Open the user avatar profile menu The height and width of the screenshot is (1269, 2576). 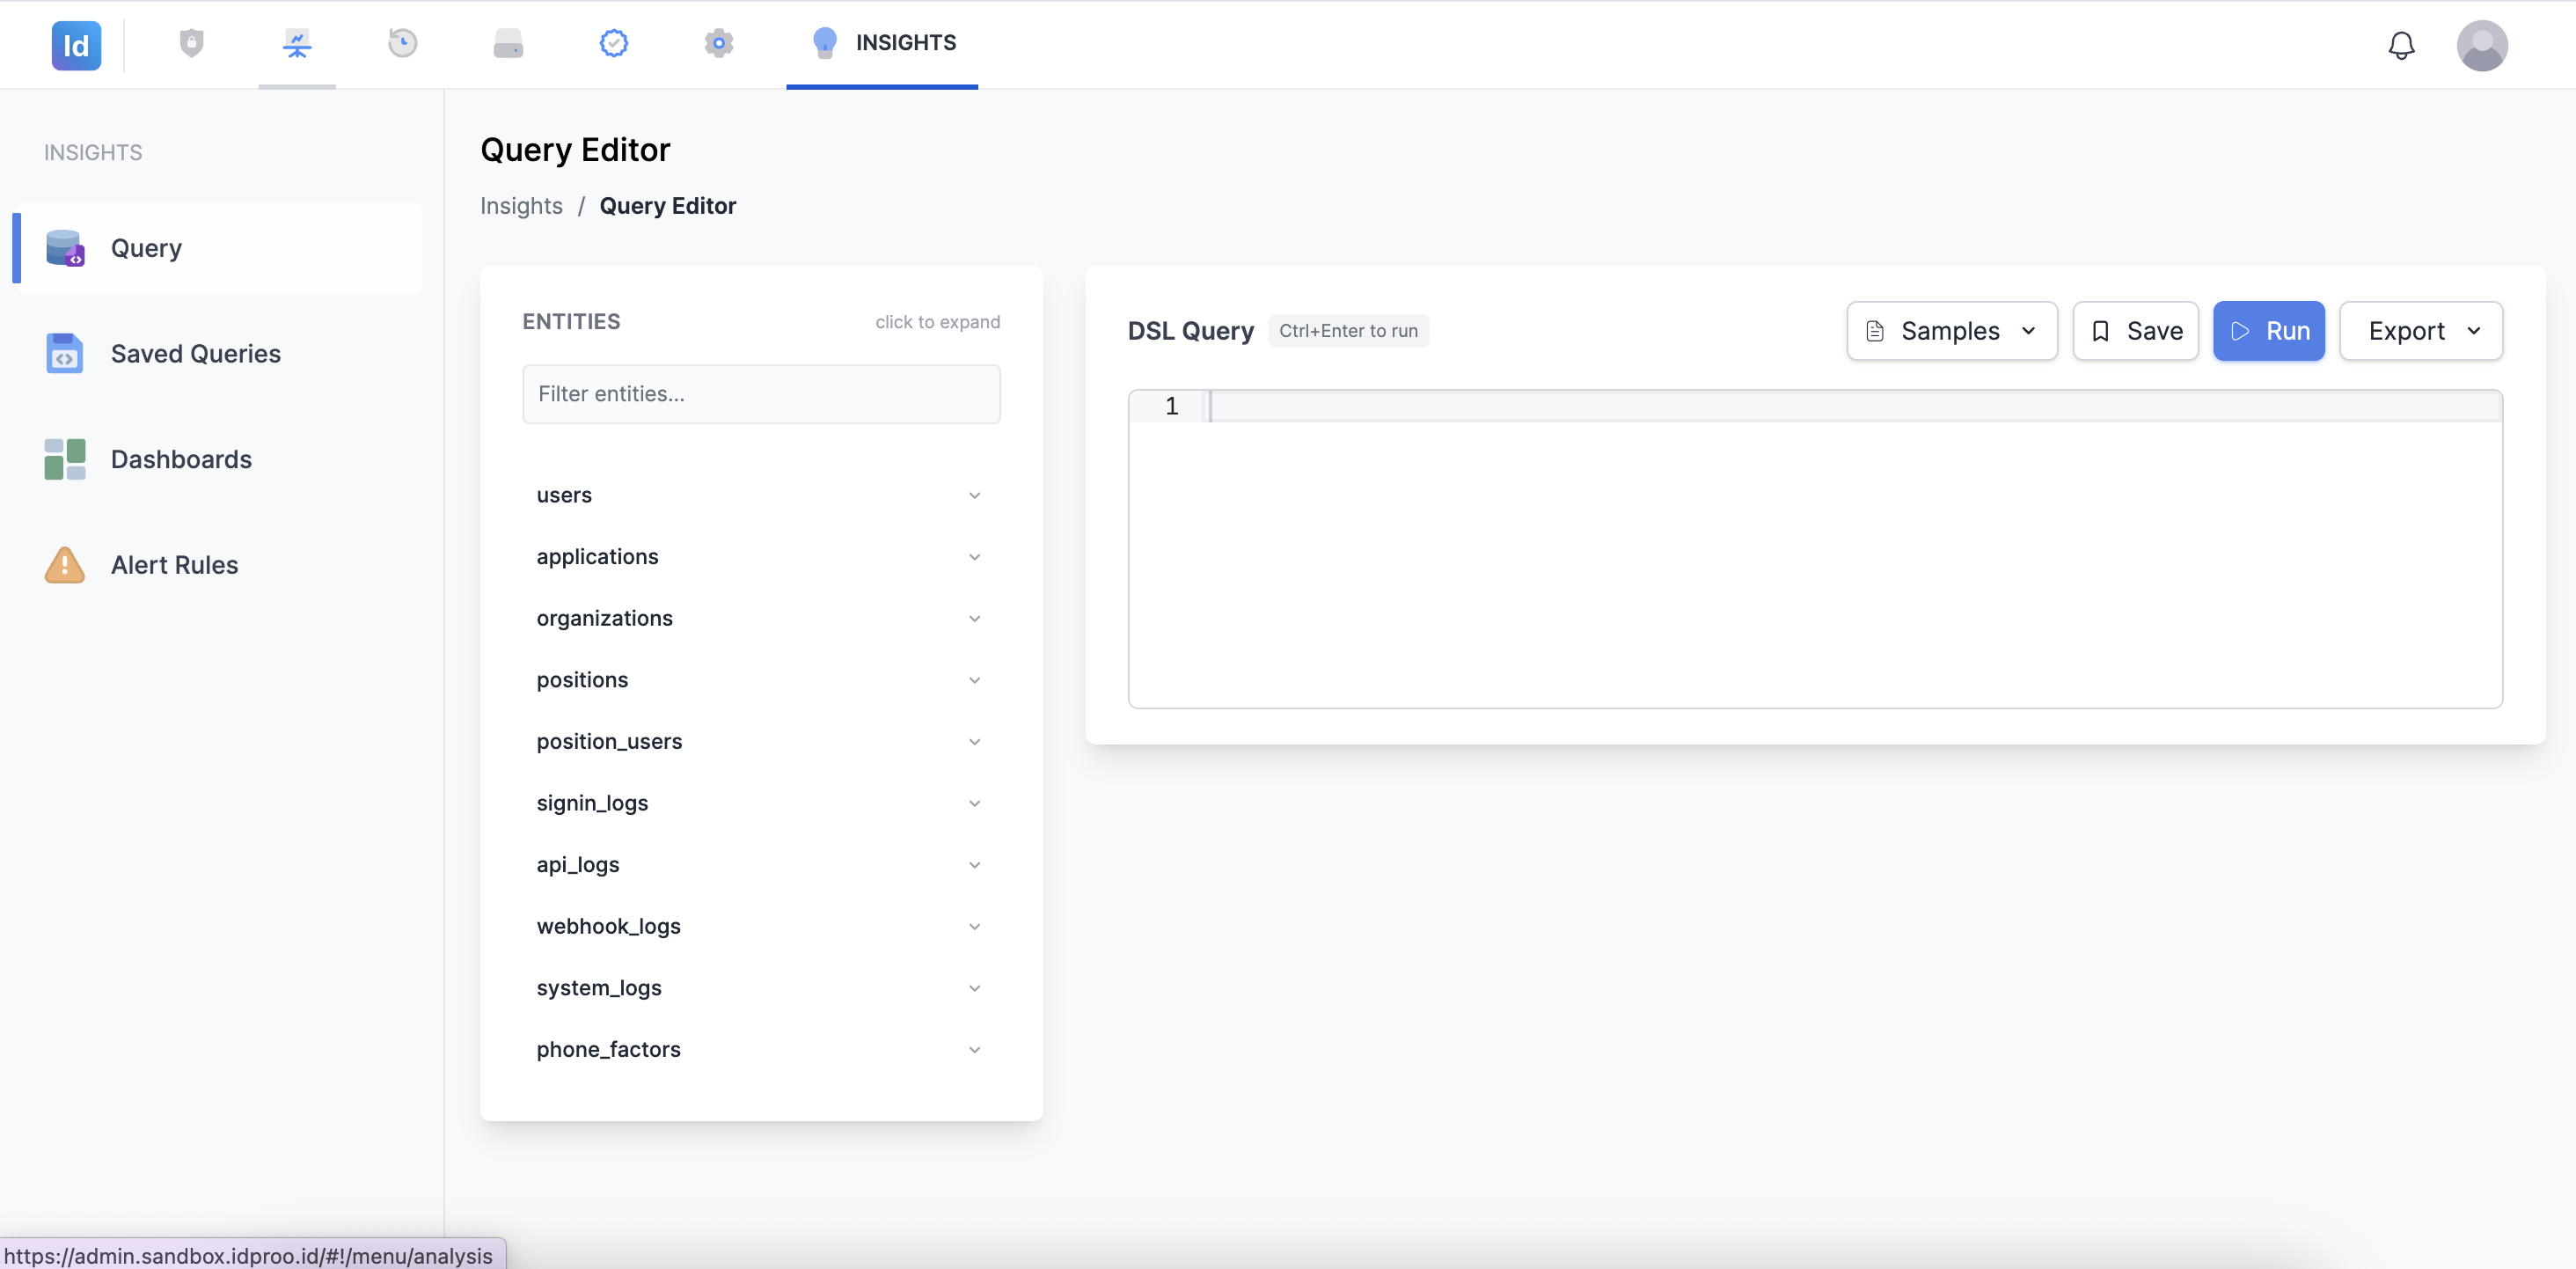[2482, 45]
